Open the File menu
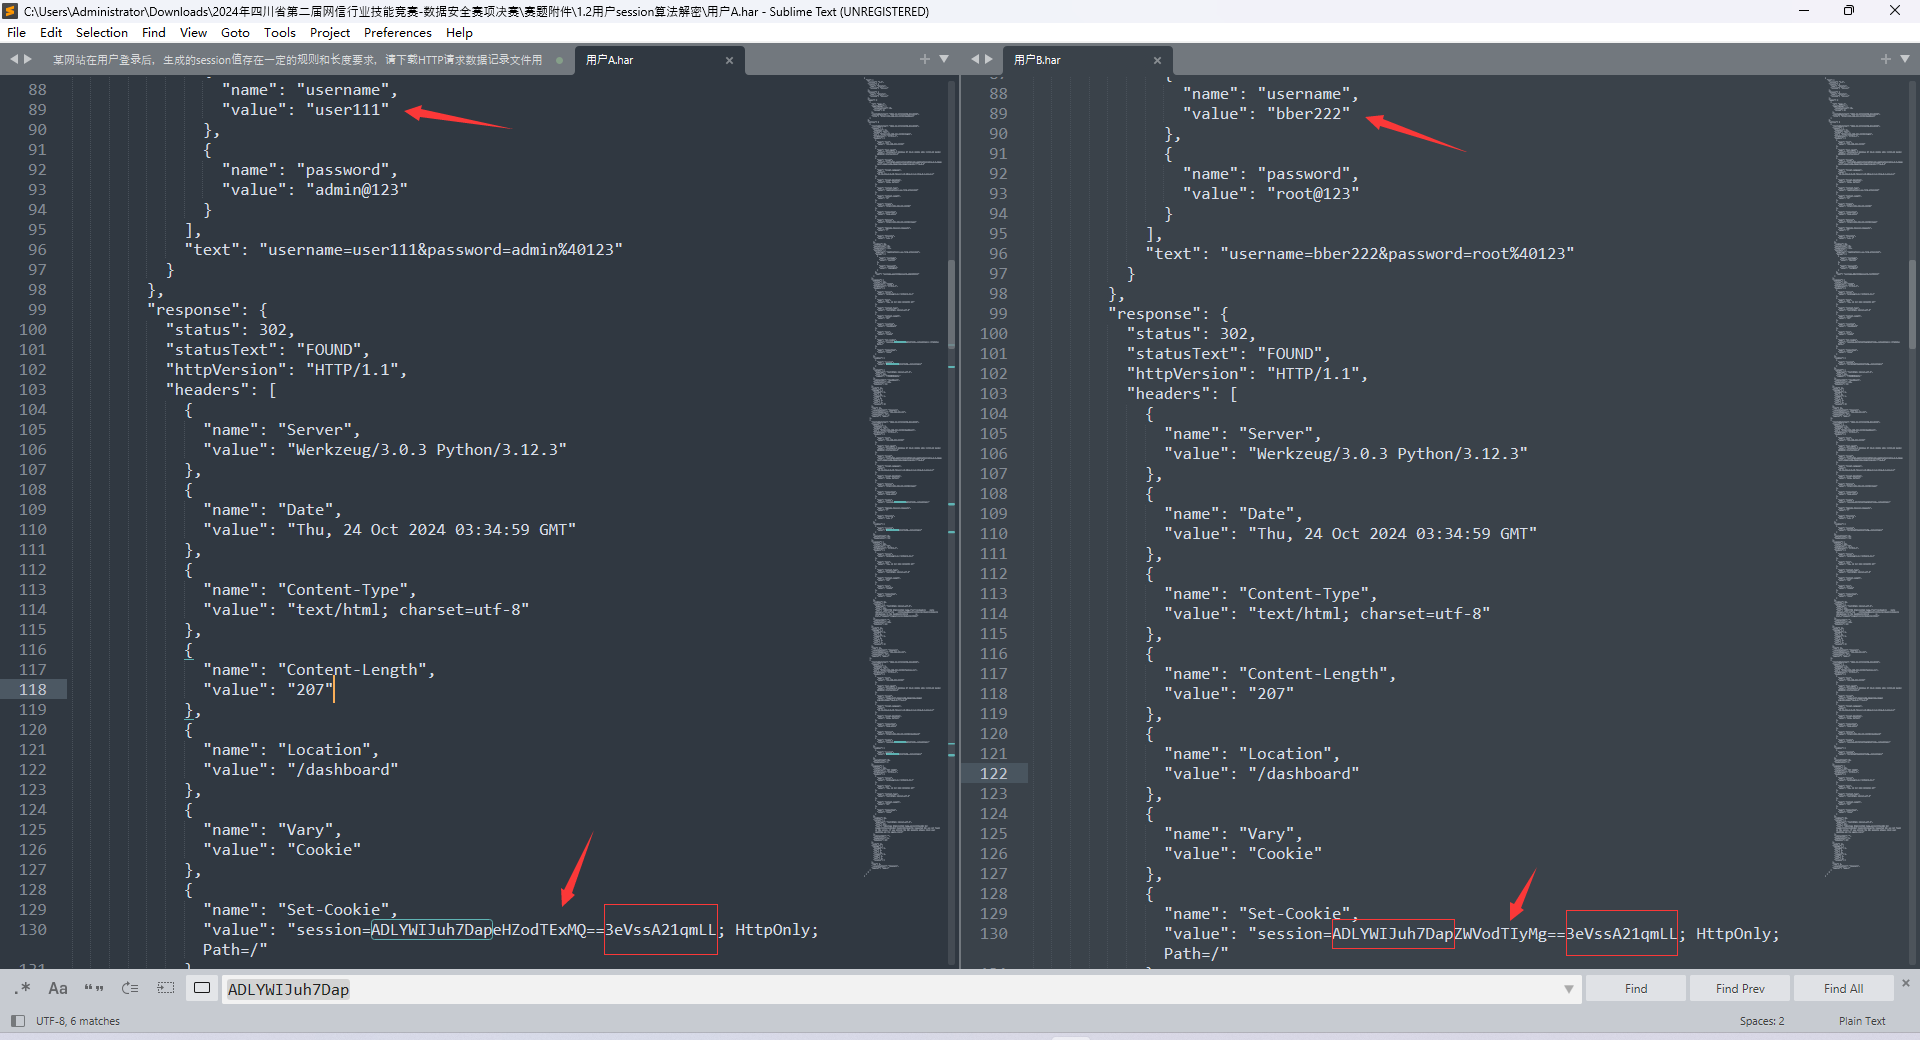This screenshot has height=1040, width=1920. [17, 33]
